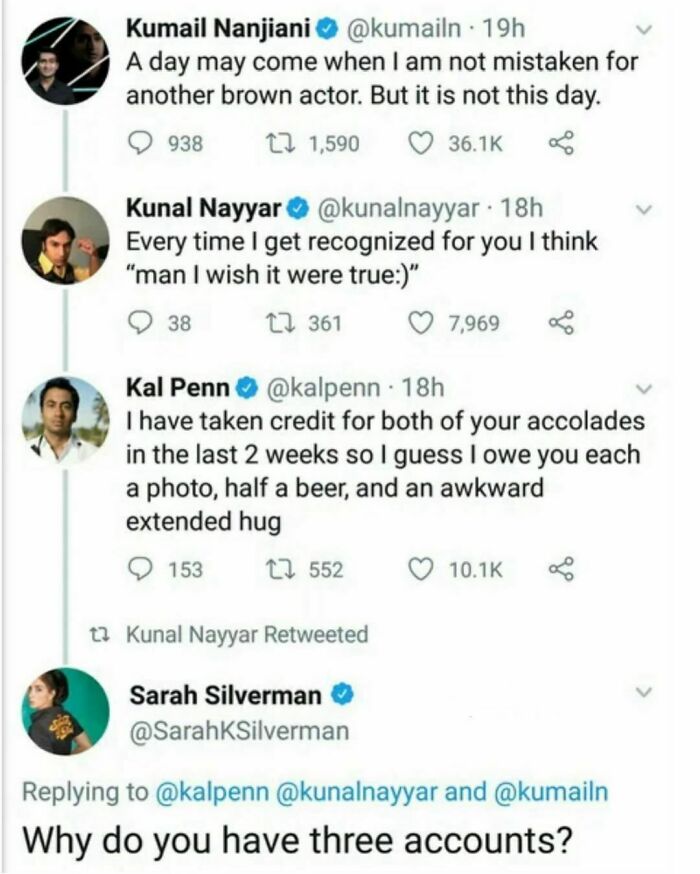Share Kunal Nayyar's tweet
This screenshot has height=874, width=700.
[558, 323]
